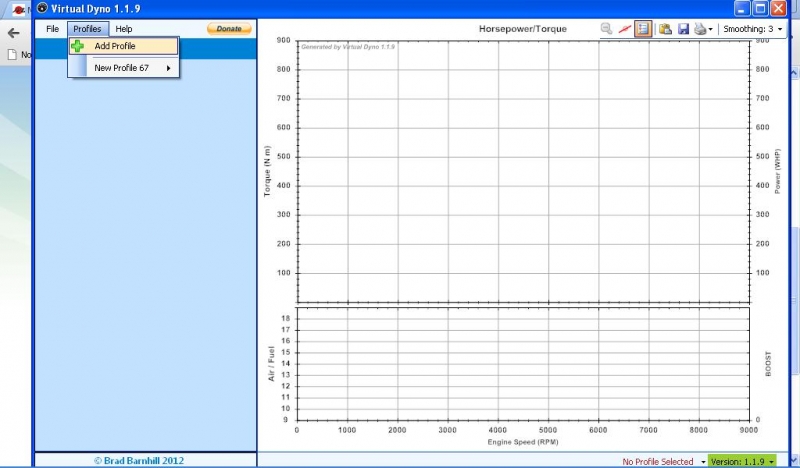Save the graph with floppy disk icon

[684, 29]
